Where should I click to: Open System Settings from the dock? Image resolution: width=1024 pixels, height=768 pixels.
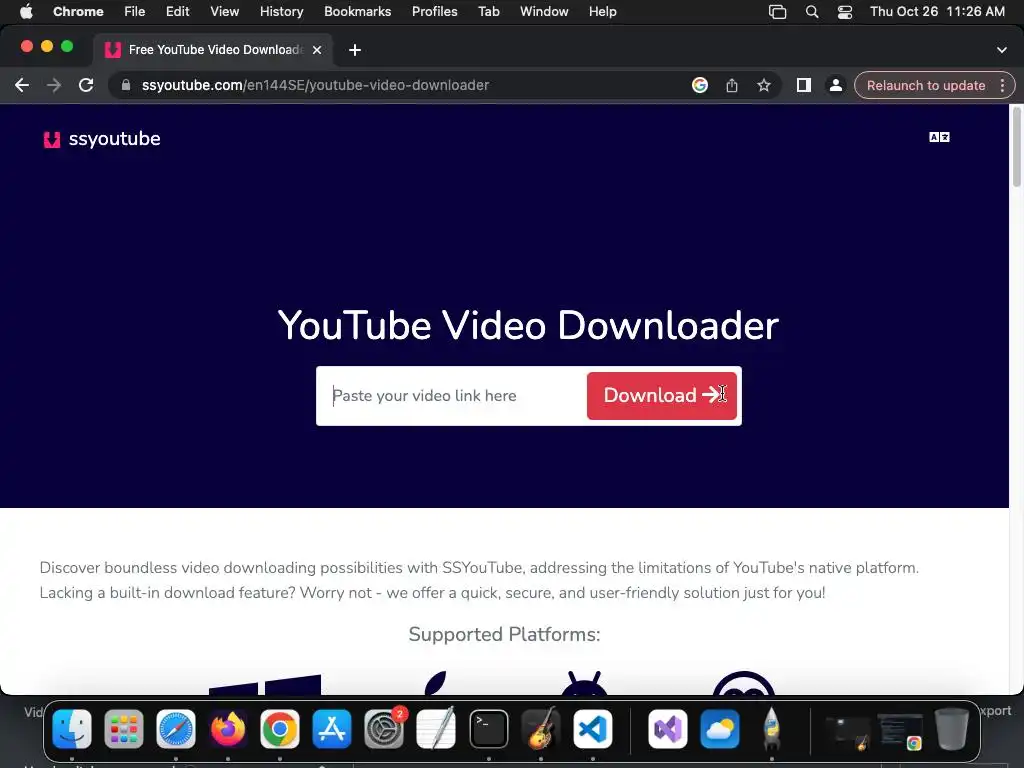[x=384, y=729]
